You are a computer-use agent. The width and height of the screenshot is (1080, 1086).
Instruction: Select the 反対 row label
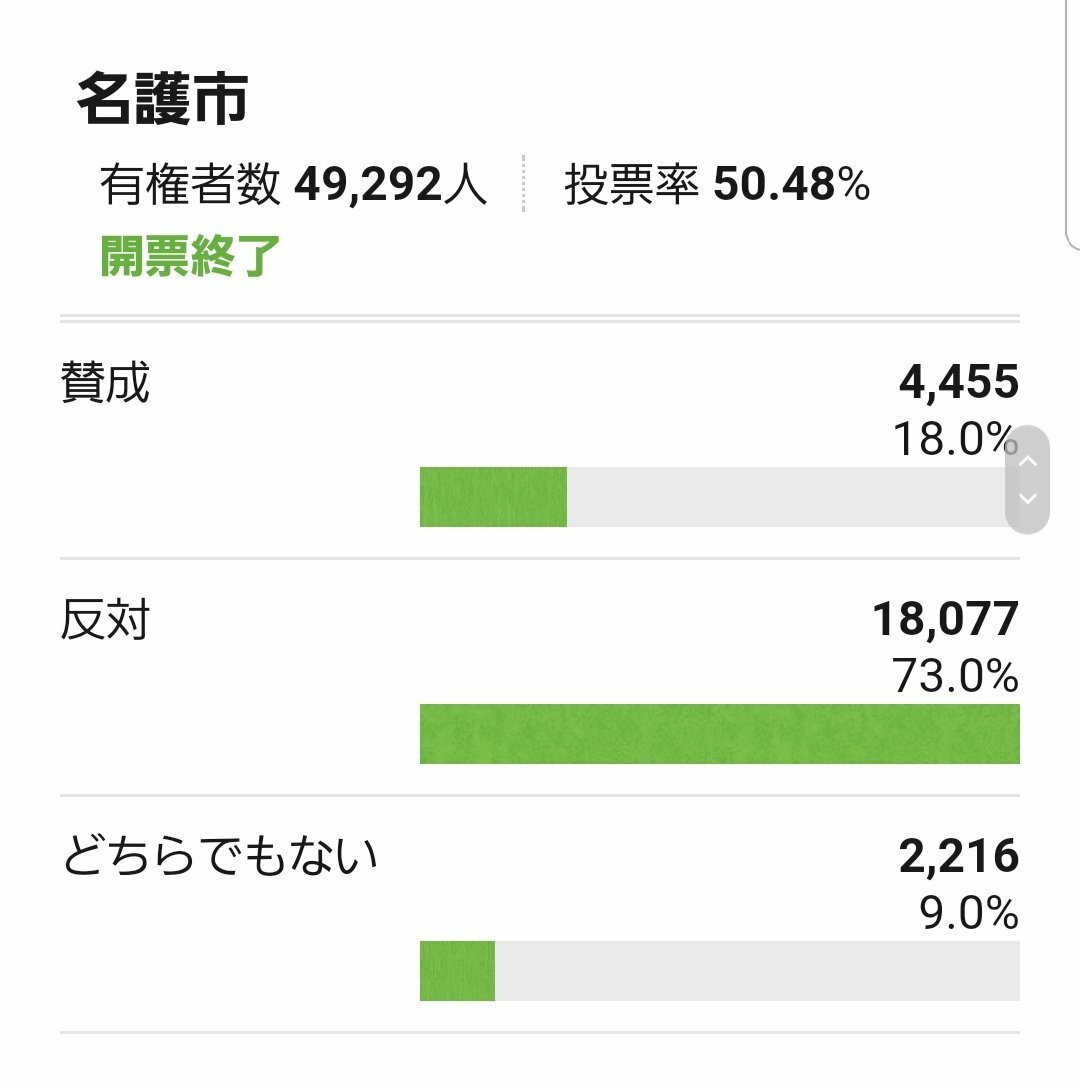point(105,621)
